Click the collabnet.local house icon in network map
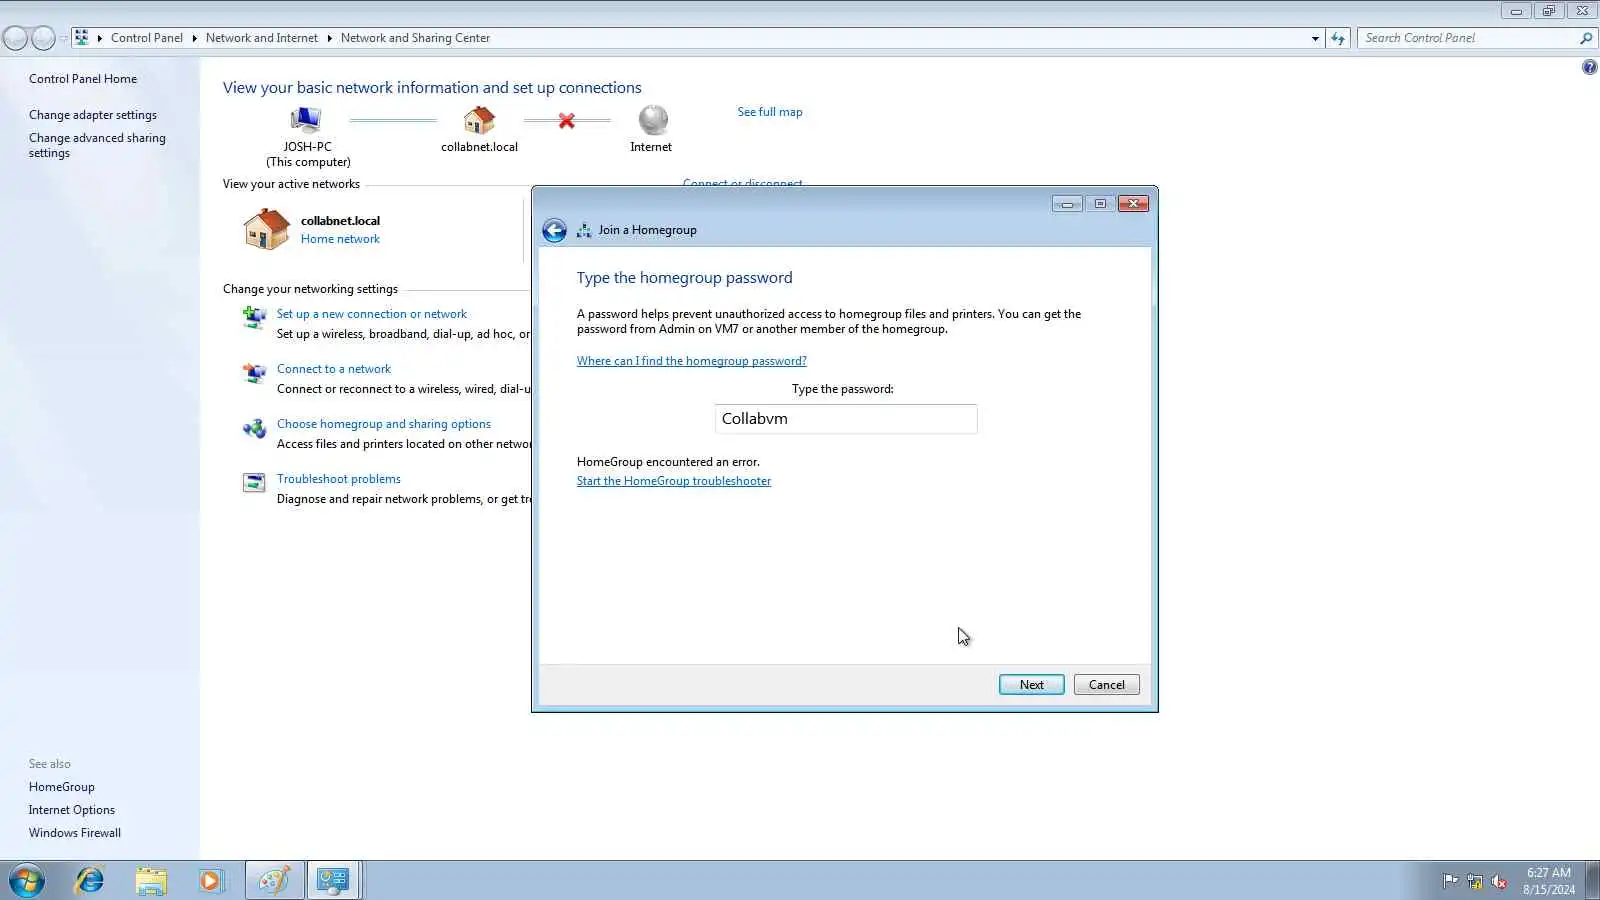This screenshot has height=900, width=1600. point(479,120)
